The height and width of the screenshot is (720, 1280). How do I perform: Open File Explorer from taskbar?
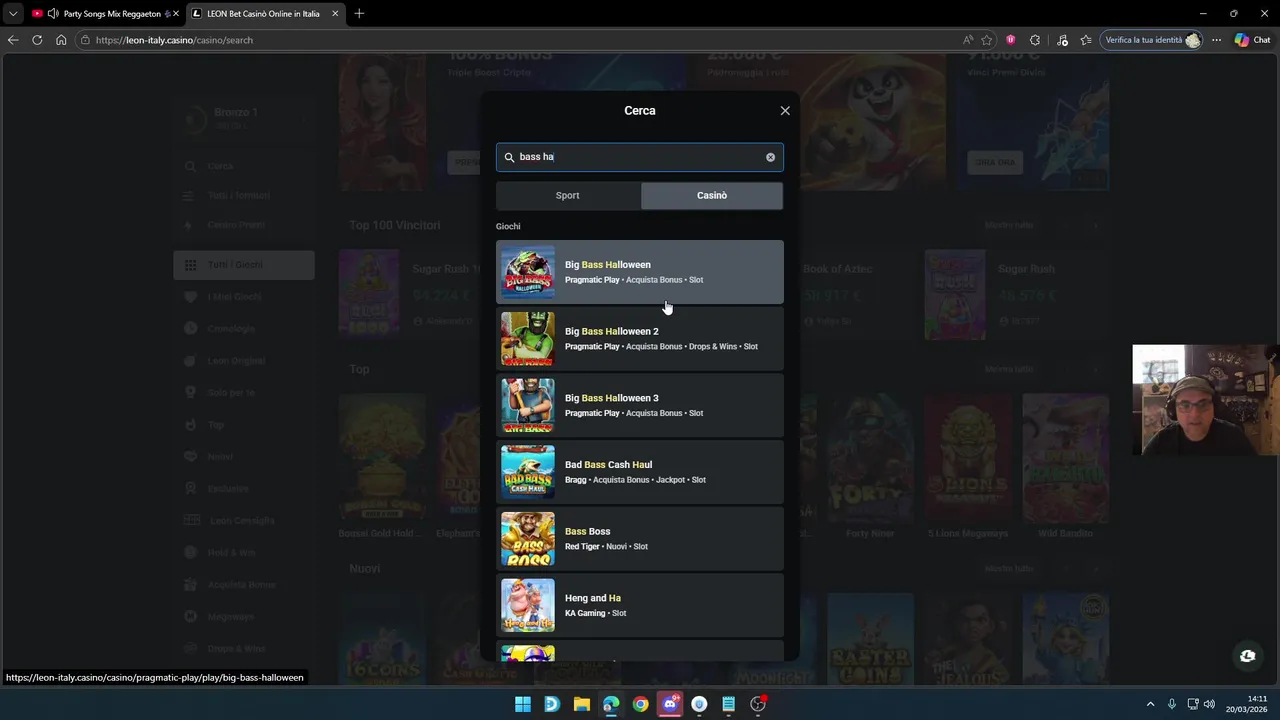tap(581, 704)
